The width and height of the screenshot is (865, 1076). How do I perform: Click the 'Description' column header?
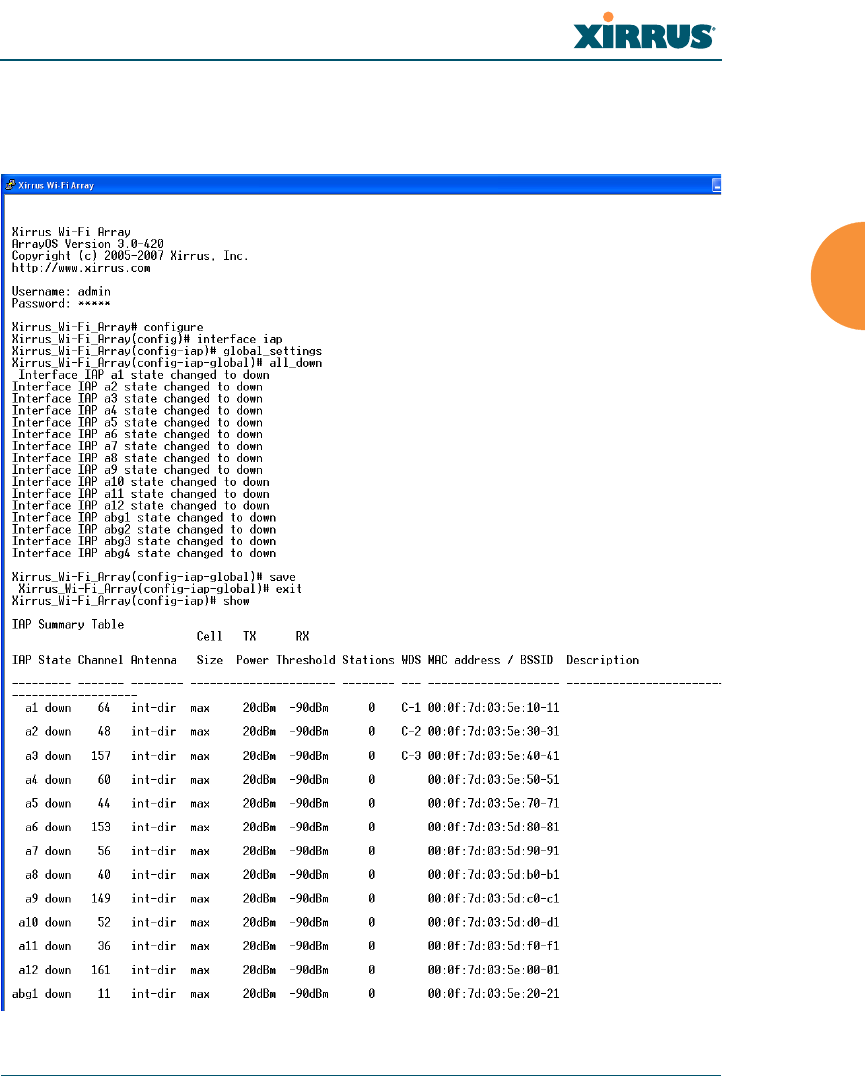(x=602, y=660)
